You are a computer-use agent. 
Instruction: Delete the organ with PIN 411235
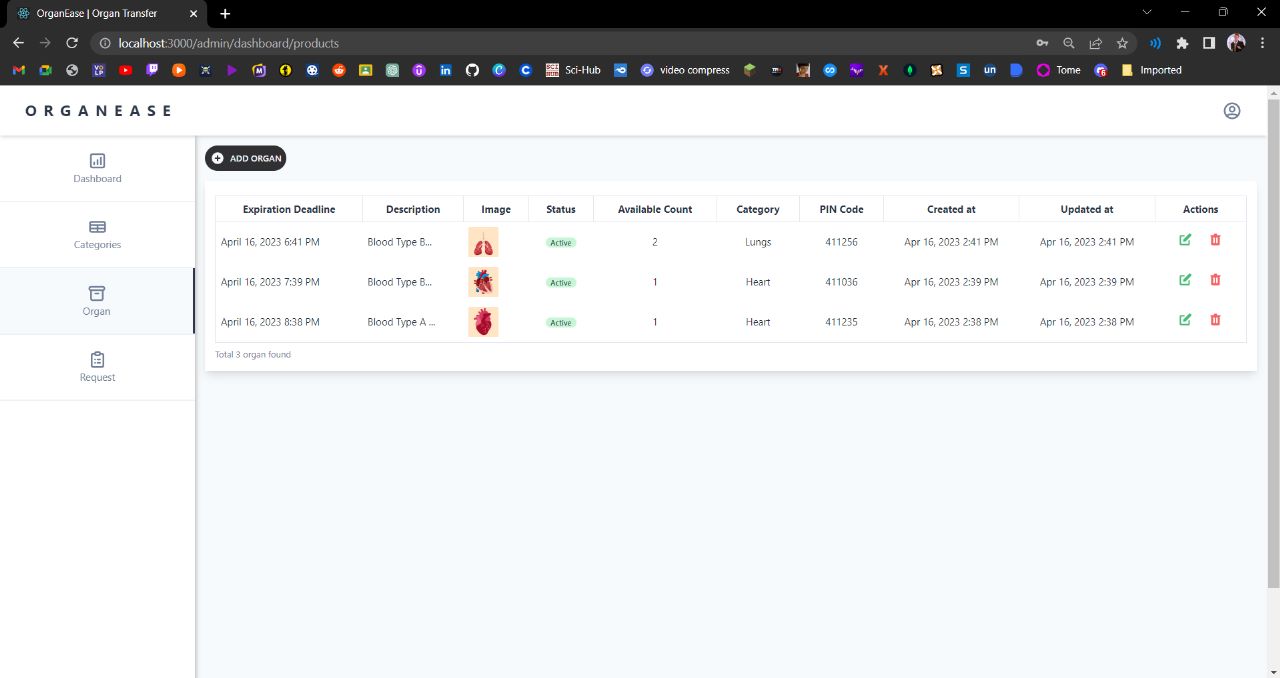pos(1215,320)
